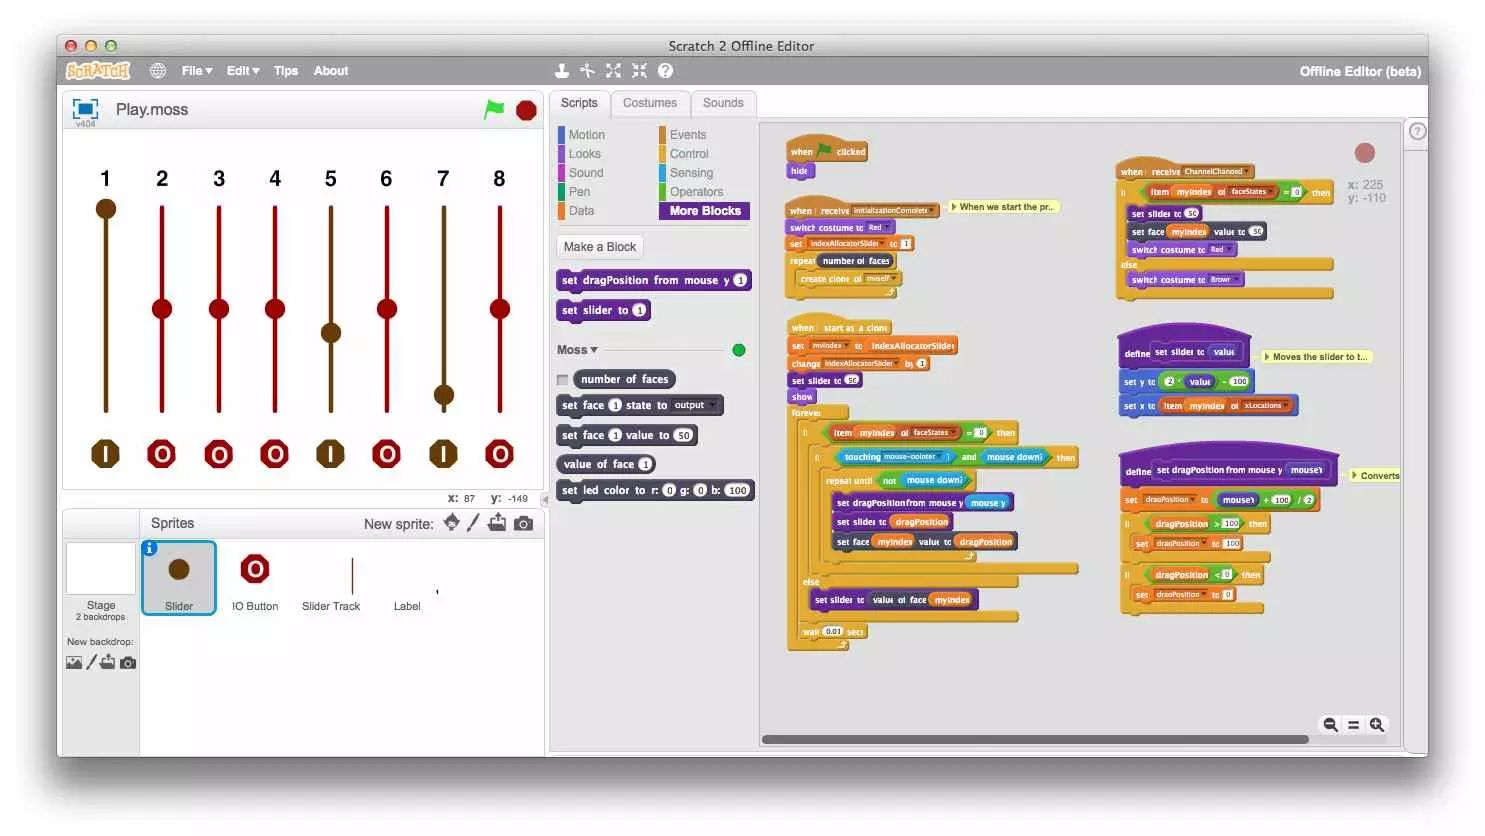
Task: Toggle the IO button under slider 3
Action: (x=218, y=454)
